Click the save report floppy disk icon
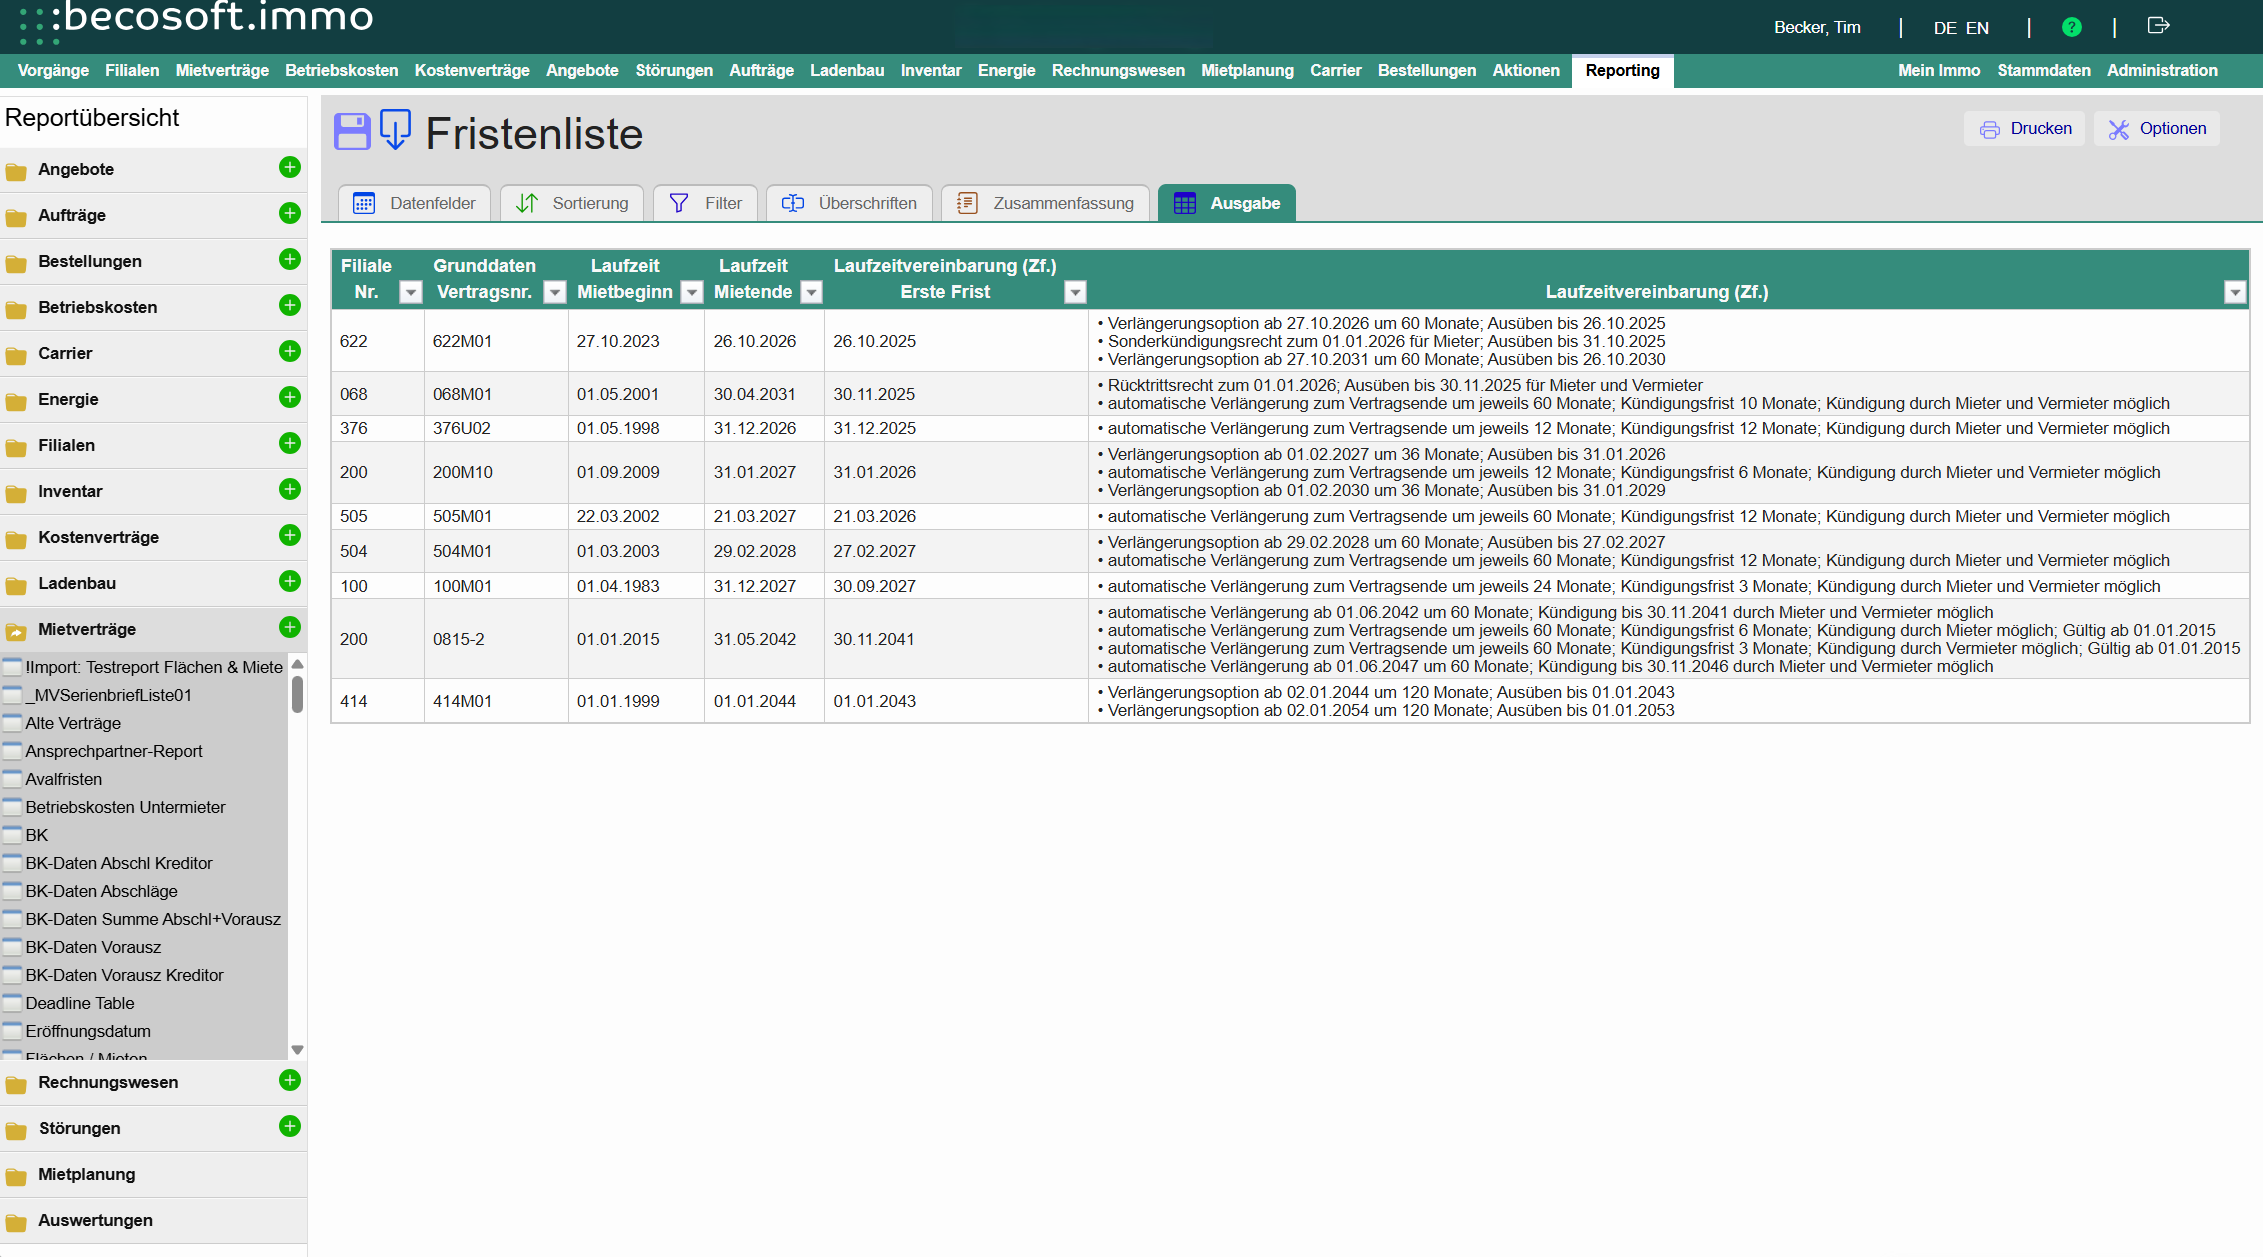The width and height of the screenshot is (2263, 1257). pyautogui.click(x=351, y=132)
